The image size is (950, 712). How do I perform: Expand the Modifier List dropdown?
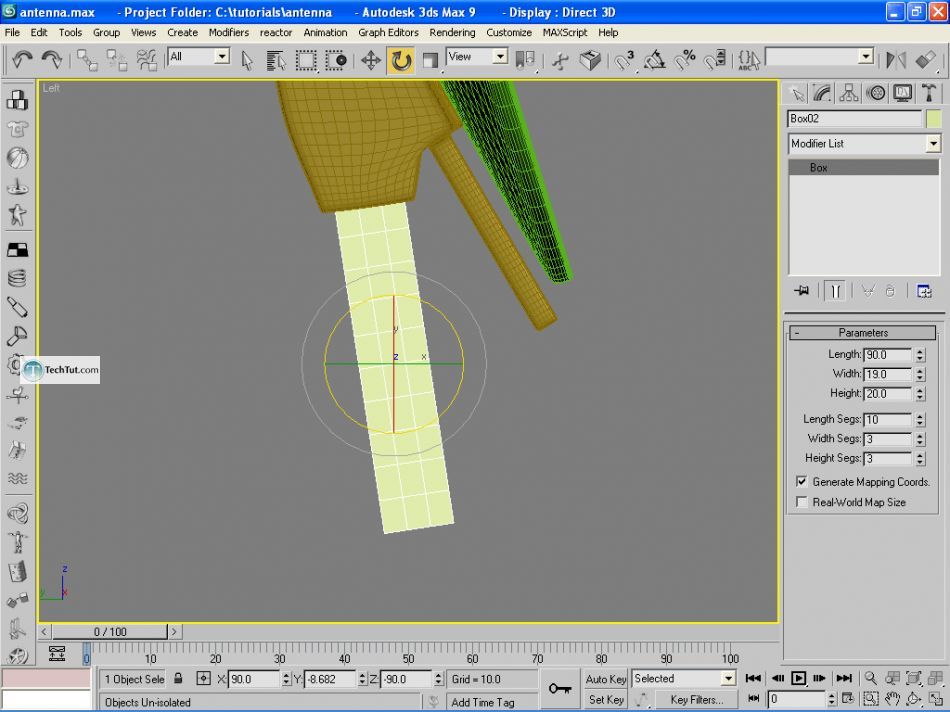click(932, 144)
